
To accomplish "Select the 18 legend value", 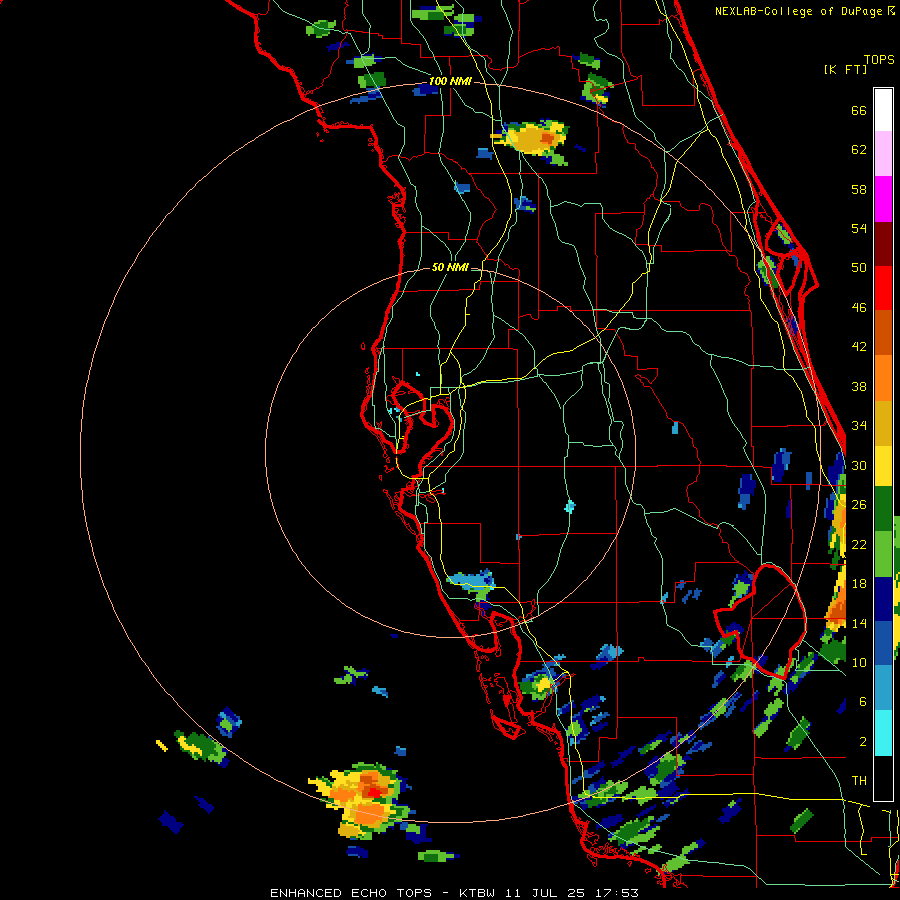I will pos(859,584).
